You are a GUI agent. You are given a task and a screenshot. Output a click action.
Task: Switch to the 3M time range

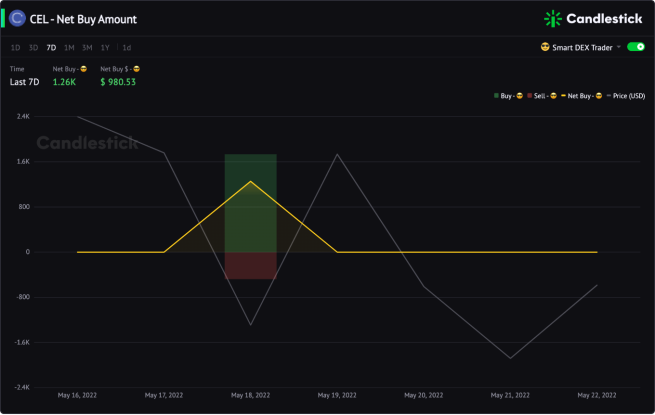(x=87, y=48)
